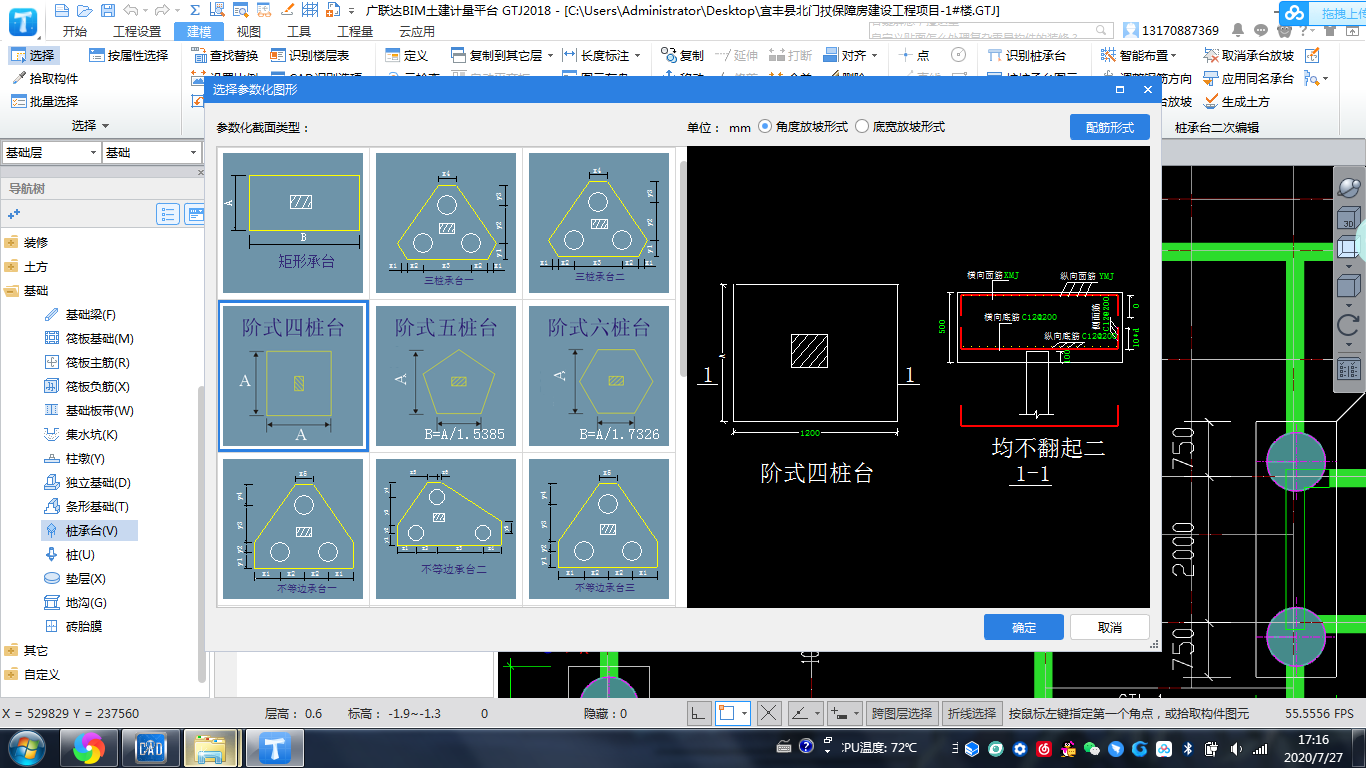Open the 工具 ribbon tab

click(x=298, y=32)
